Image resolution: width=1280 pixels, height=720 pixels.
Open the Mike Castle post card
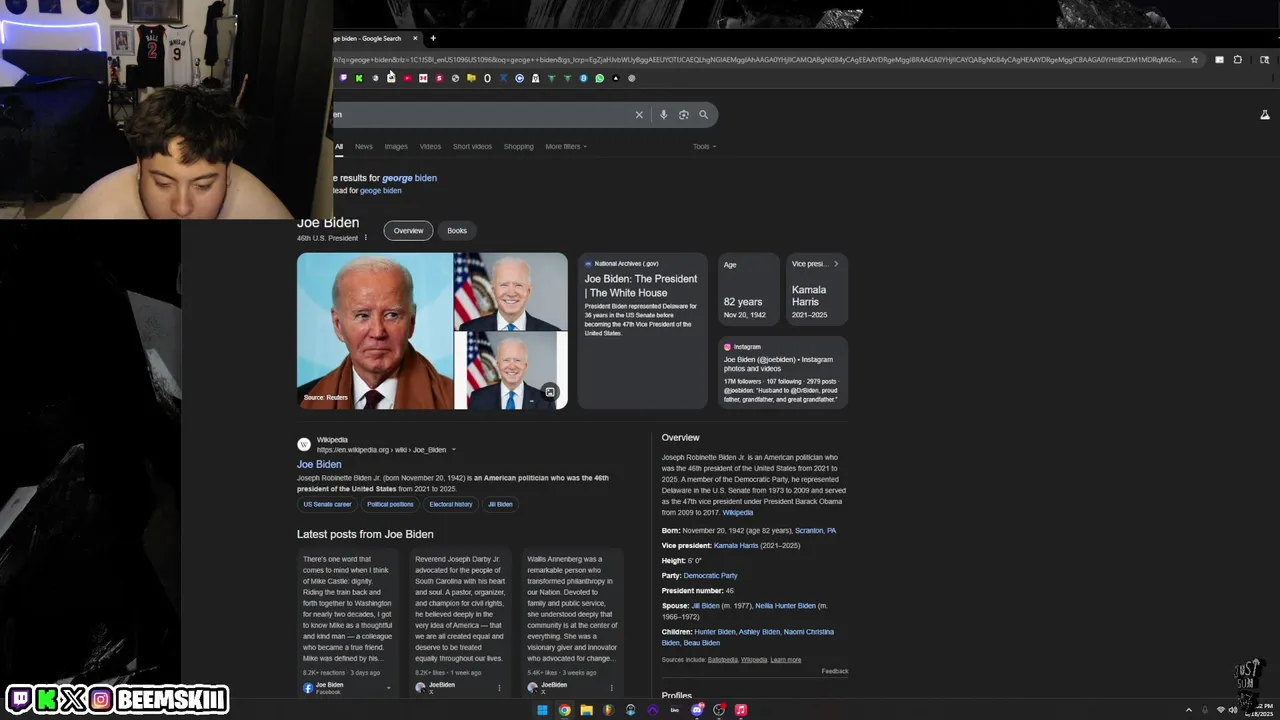coord(347,622)
